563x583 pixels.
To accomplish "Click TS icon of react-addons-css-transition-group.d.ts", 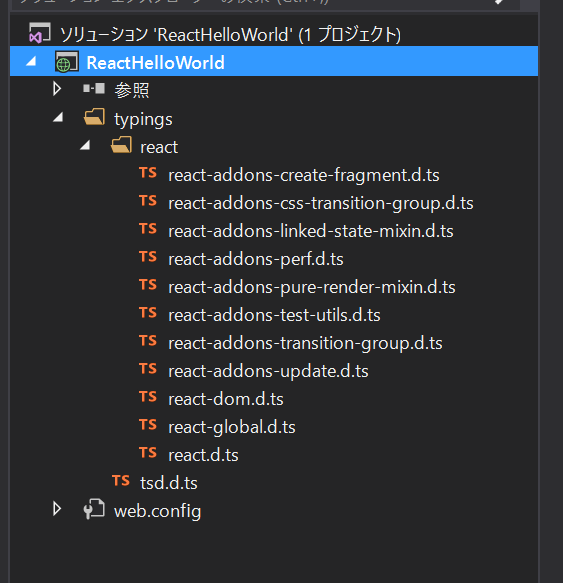I will pos(148,201).
